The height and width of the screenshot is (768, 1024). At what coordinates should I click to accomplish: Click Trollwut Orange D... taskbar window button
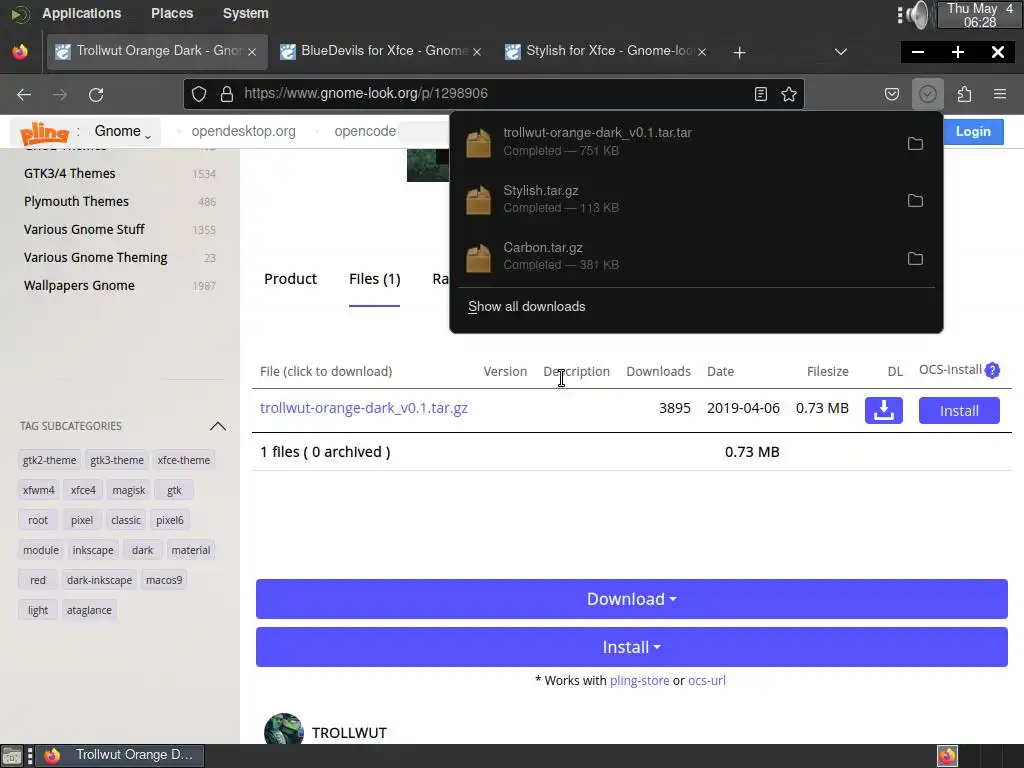(120, 756)
